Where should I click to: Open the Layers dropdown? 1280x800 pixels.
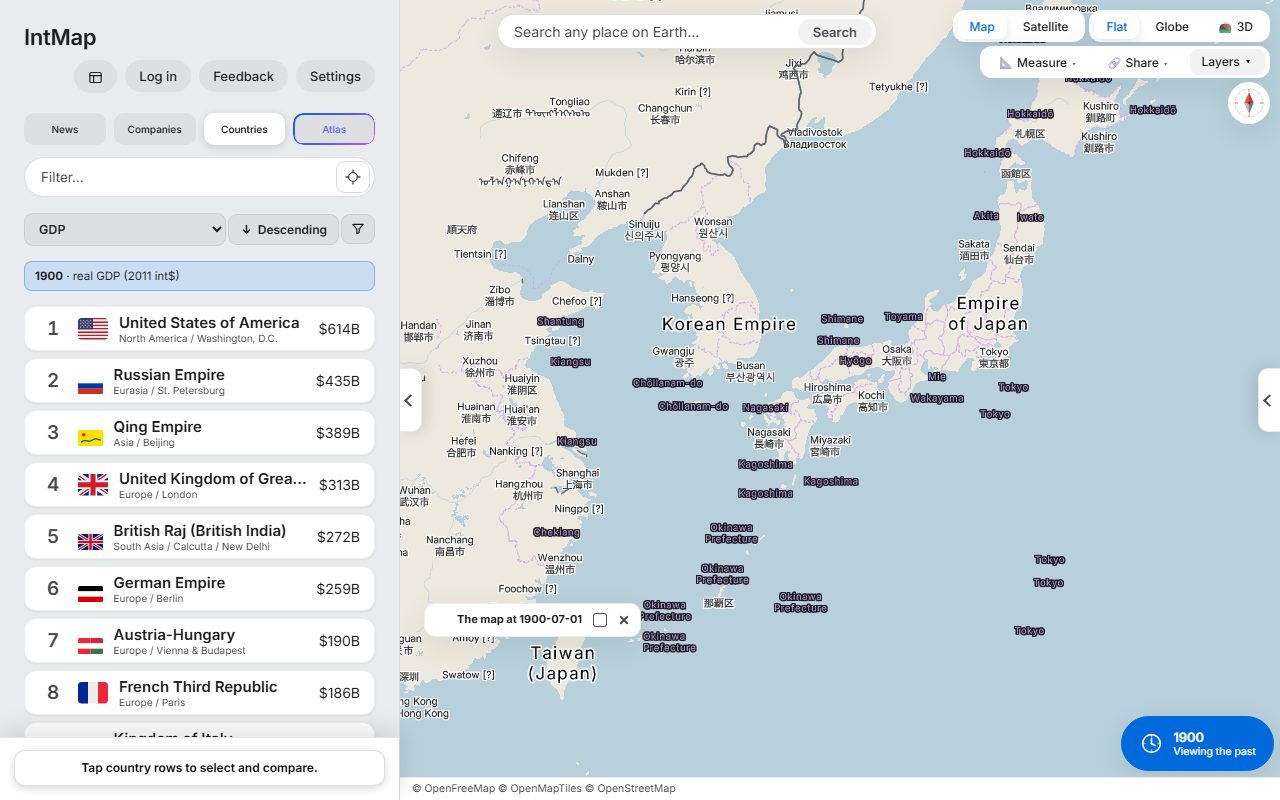click(x=1226, y=62)
